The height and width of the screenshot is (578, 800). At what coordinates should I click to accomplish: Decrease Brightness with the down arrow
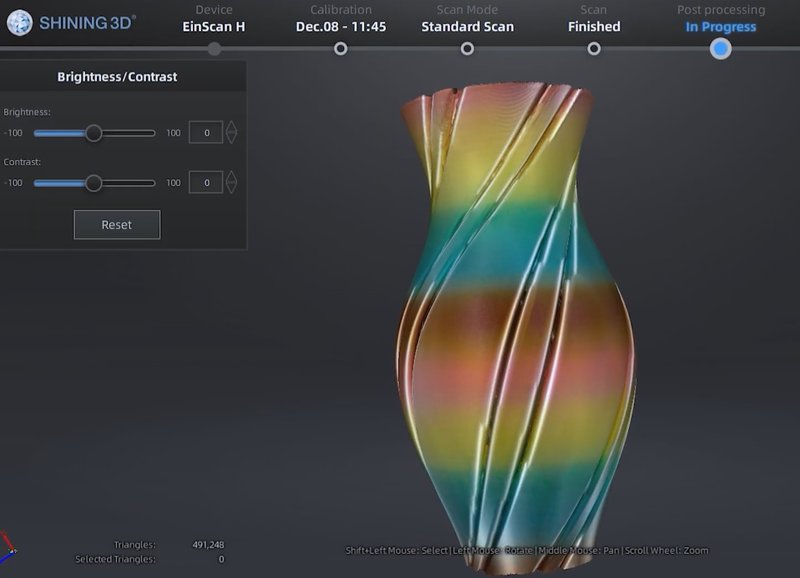[232, 138]
